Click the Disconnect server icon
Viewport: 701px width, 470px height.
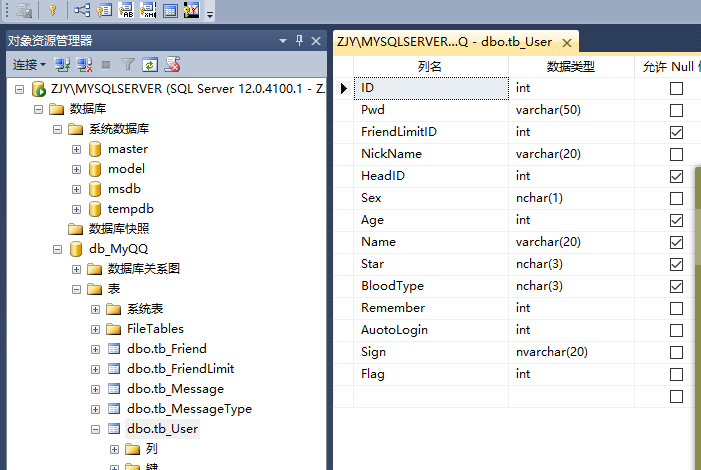[x=84, y=65]
